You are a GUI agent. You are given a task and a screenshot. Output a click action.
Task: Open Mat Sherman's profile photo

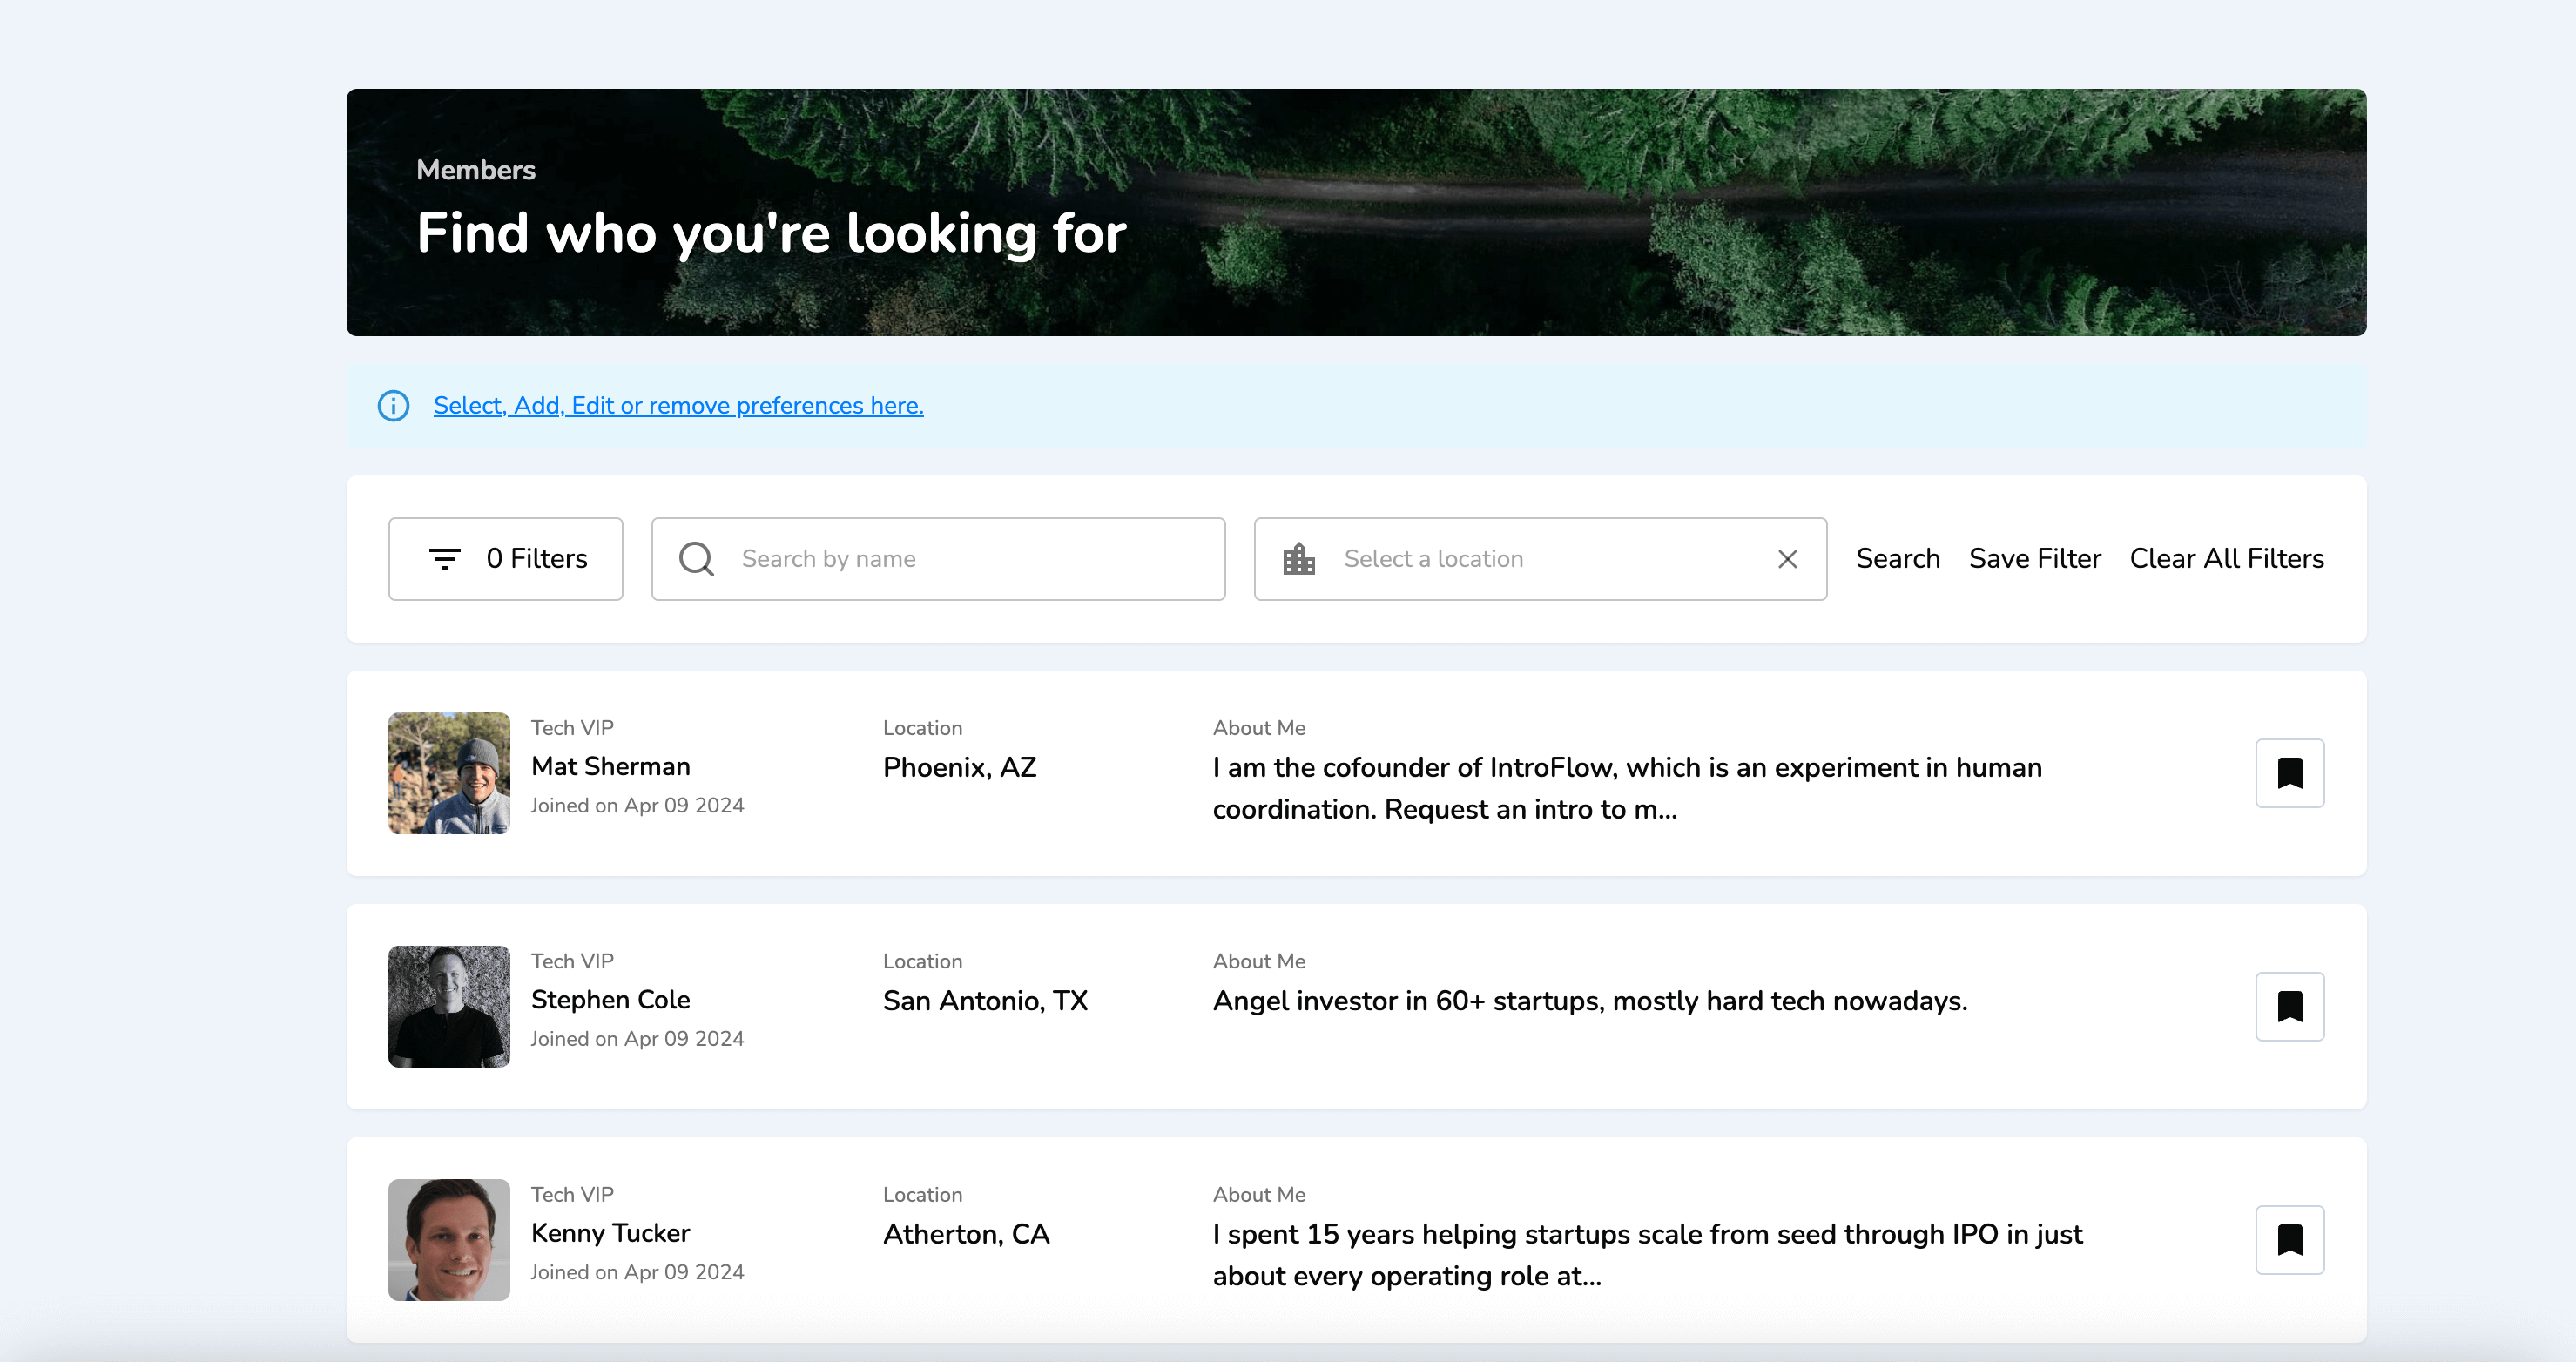[x=449, y=773]
